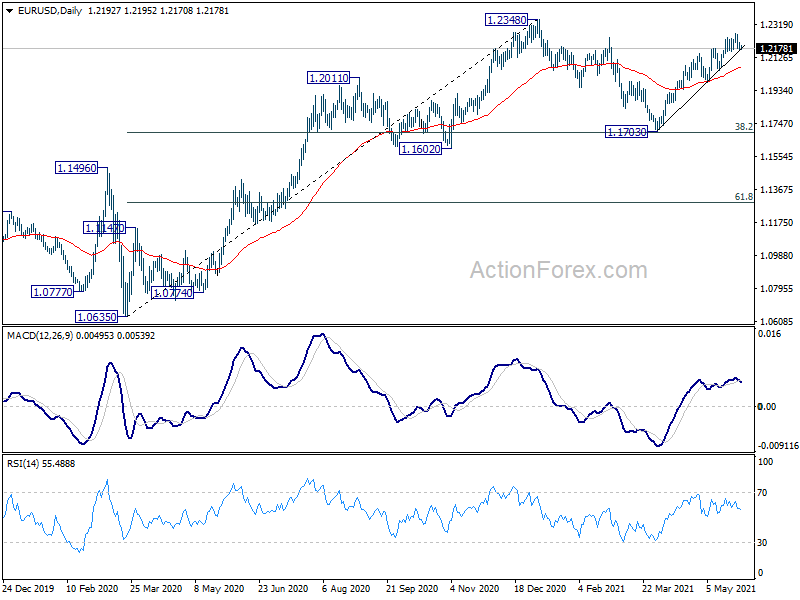Click the RSI 70 overbought level label
The width and height of the screenshot is (800, 600).
[x=762, y=493]
